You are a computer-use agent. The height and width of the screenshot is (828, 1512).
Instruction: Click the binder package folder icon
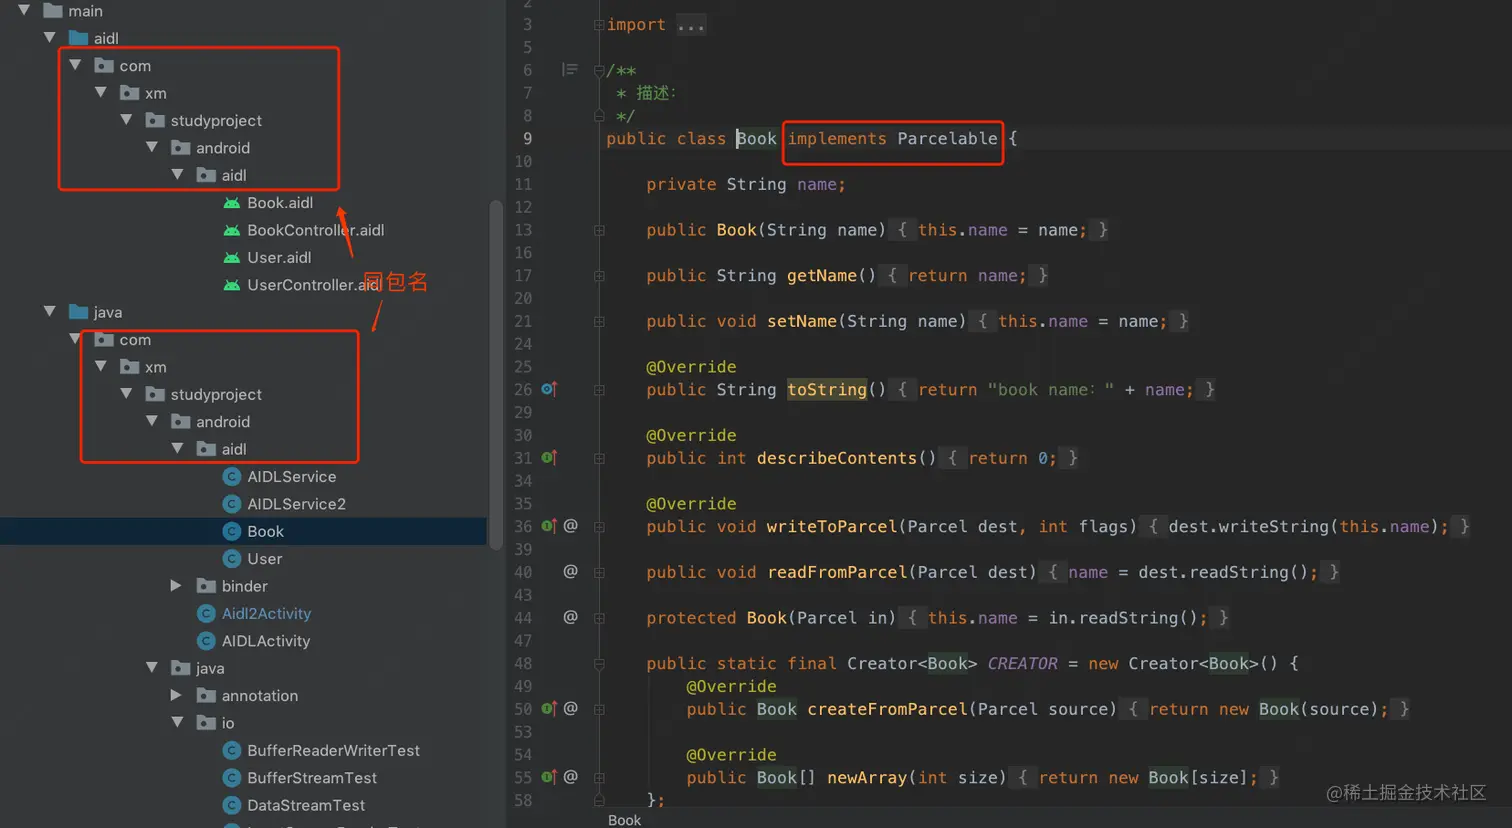tap(207, 586)
